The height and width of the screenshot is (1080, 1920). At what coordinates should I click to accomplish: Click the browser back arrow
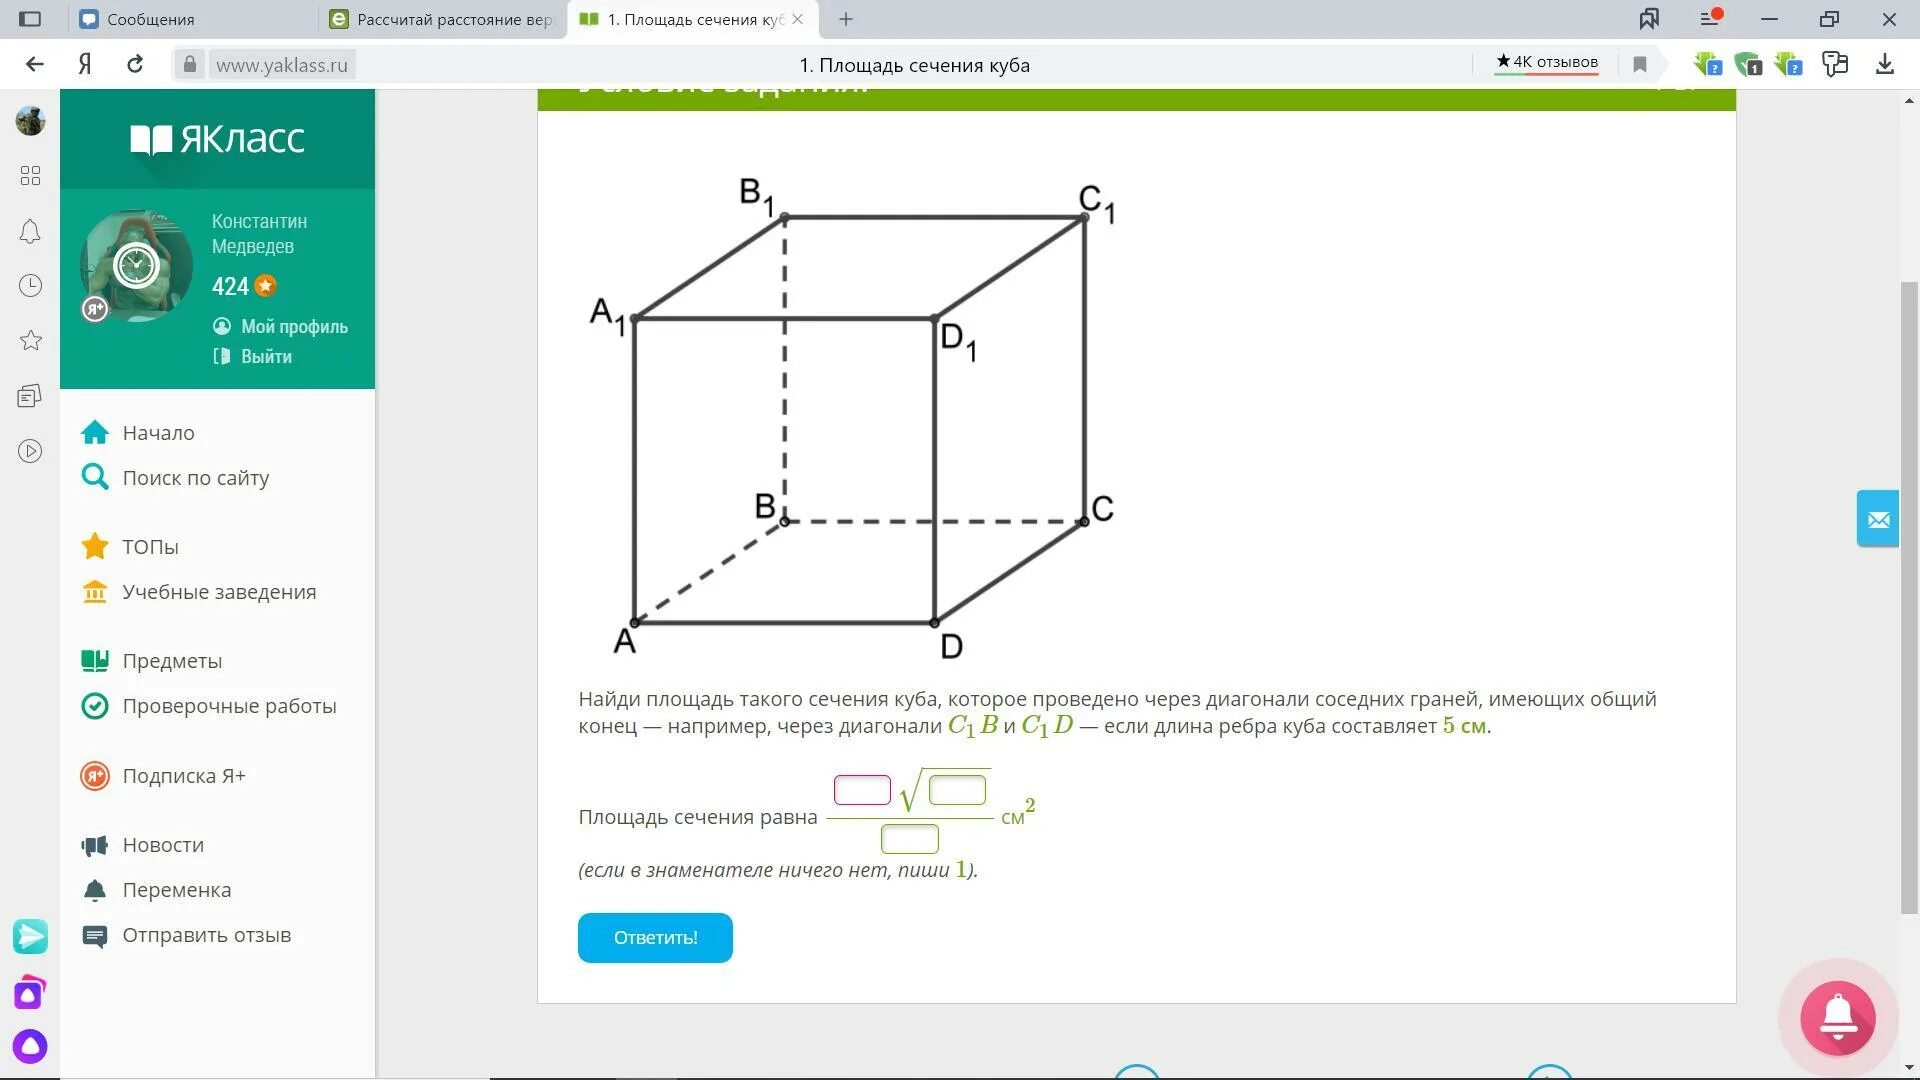pyautogui.click(x=35, y=65)
